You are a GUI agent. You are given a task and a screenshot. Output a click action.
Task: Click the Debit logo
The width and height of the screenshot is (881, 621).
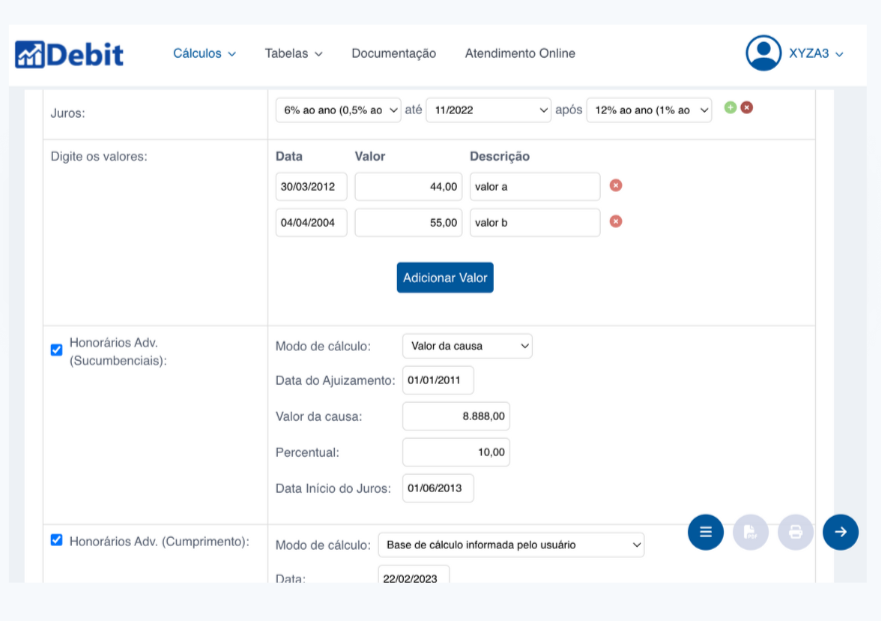[x=69, y=54]
